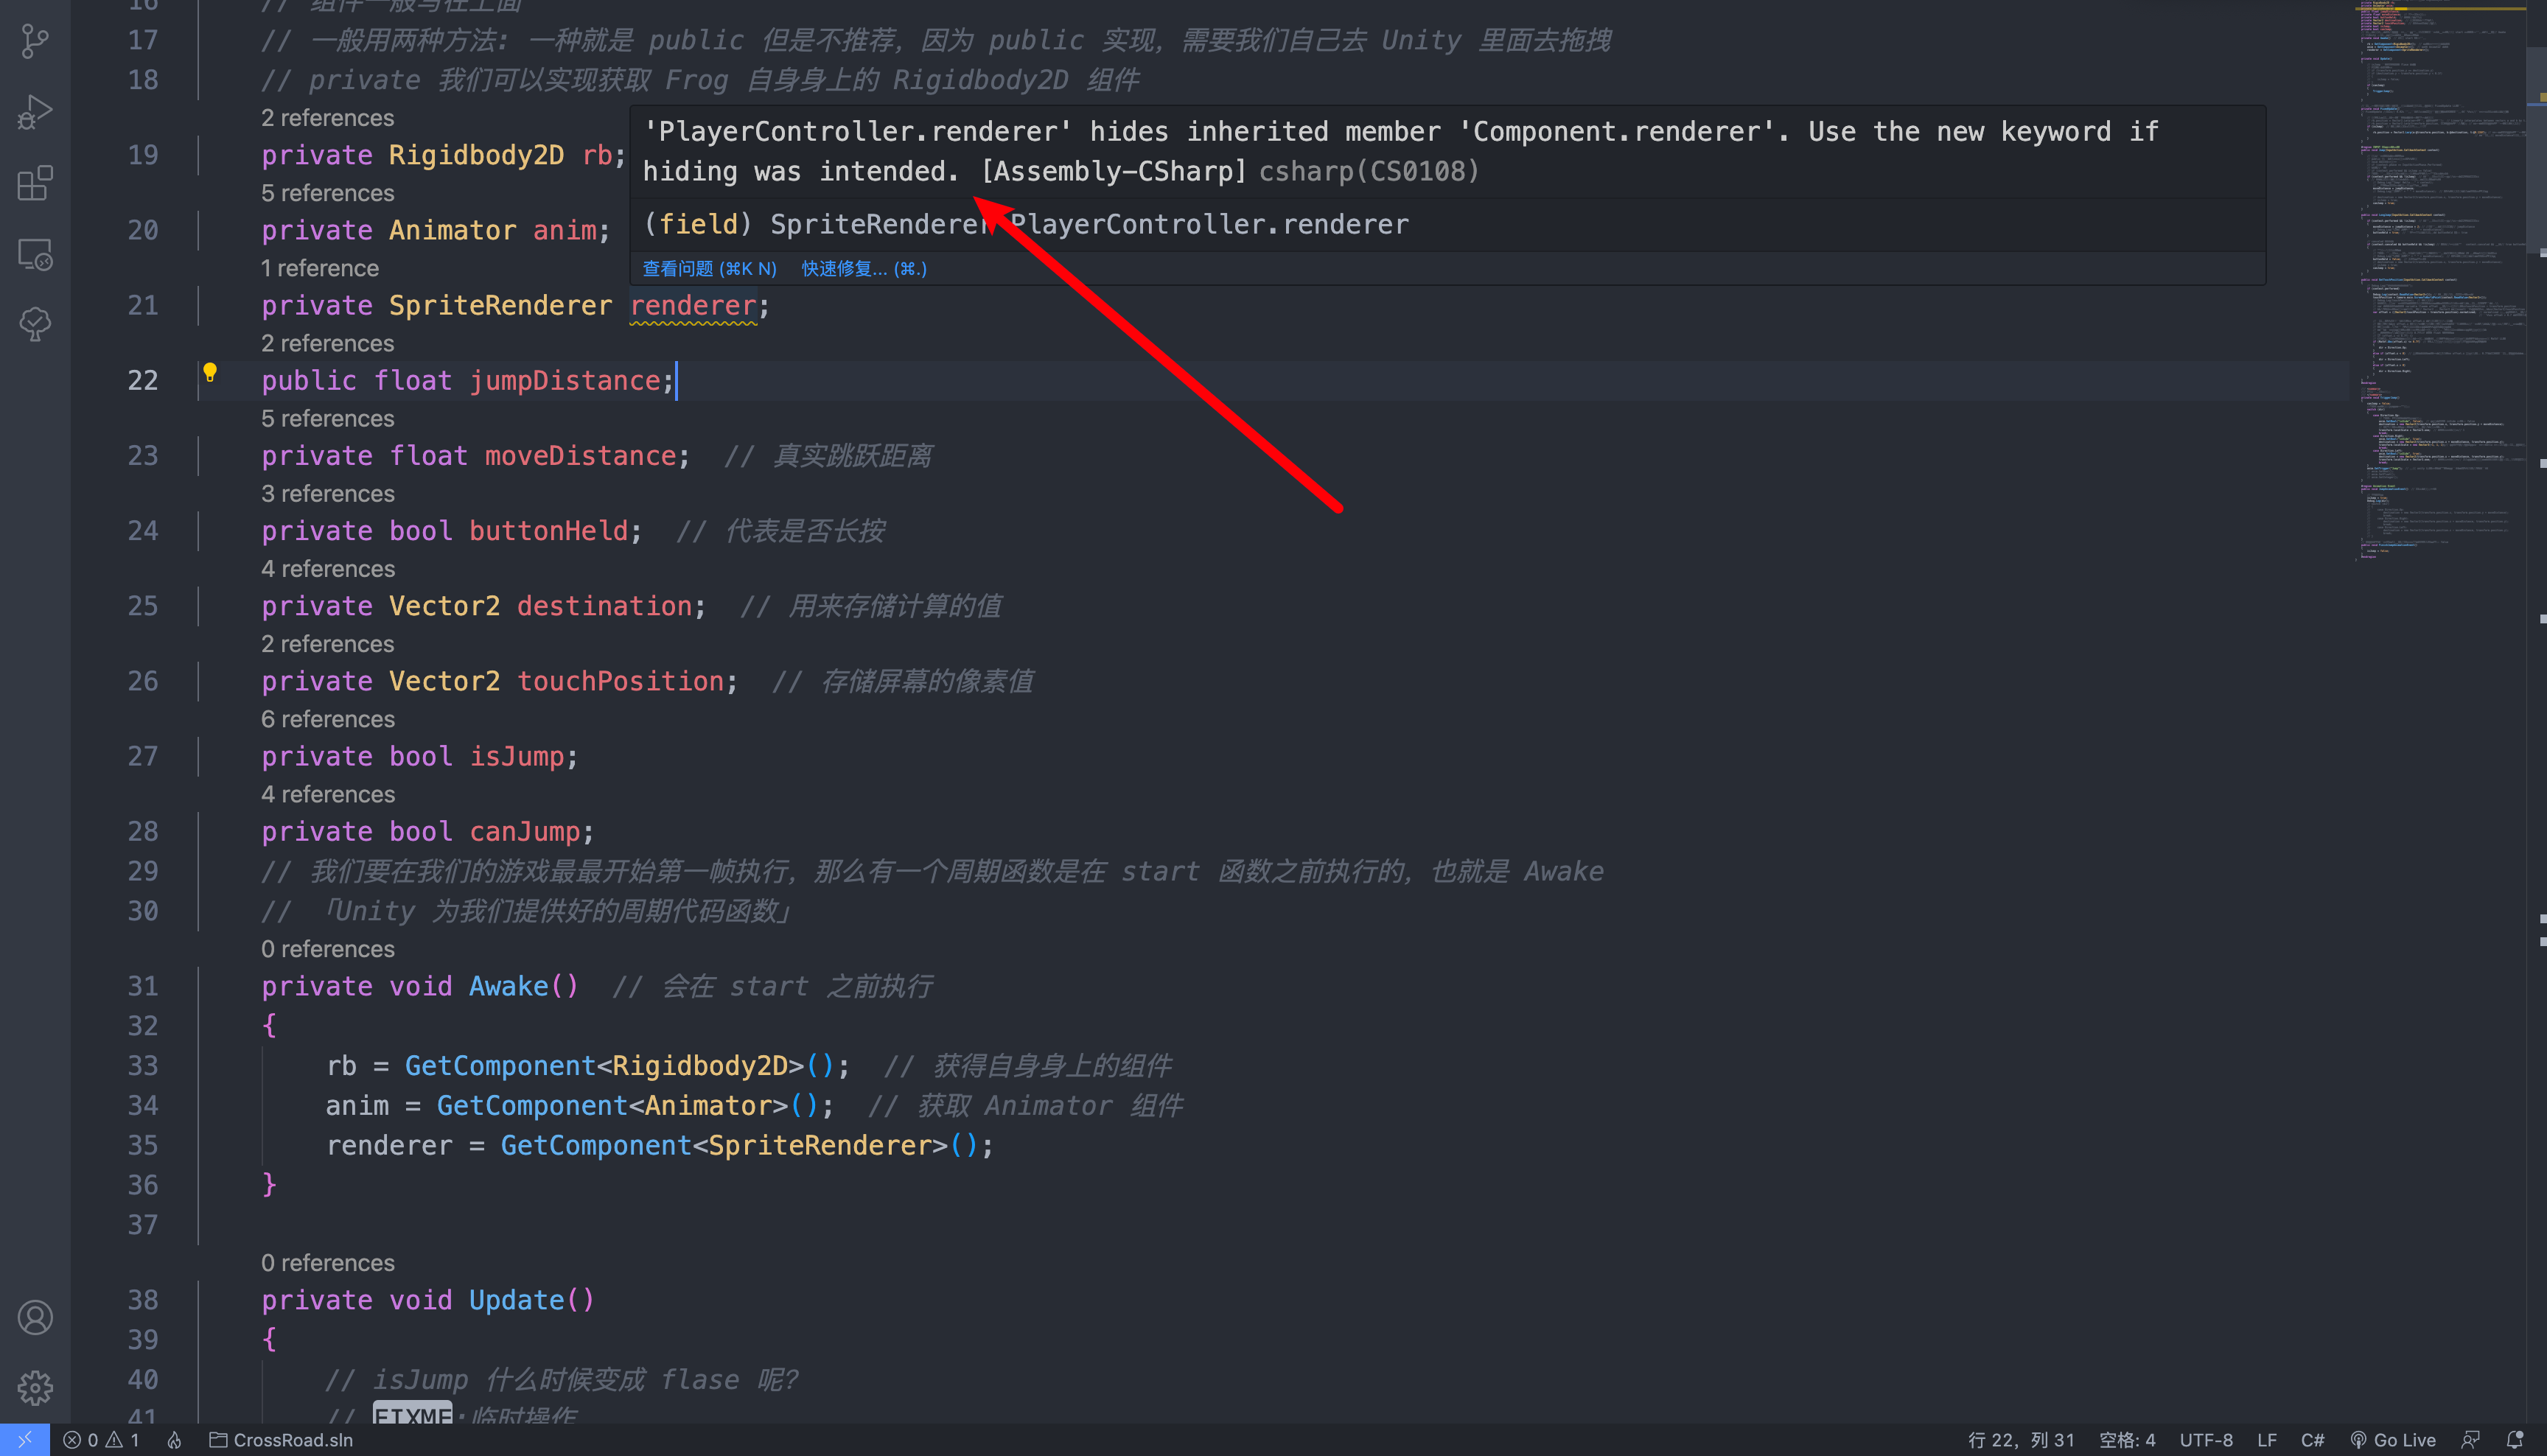The image size is (2547, 1456).
Task: Open the feedback icon in status bar
Action: pyautogui.click(x=2470, y=1440)
